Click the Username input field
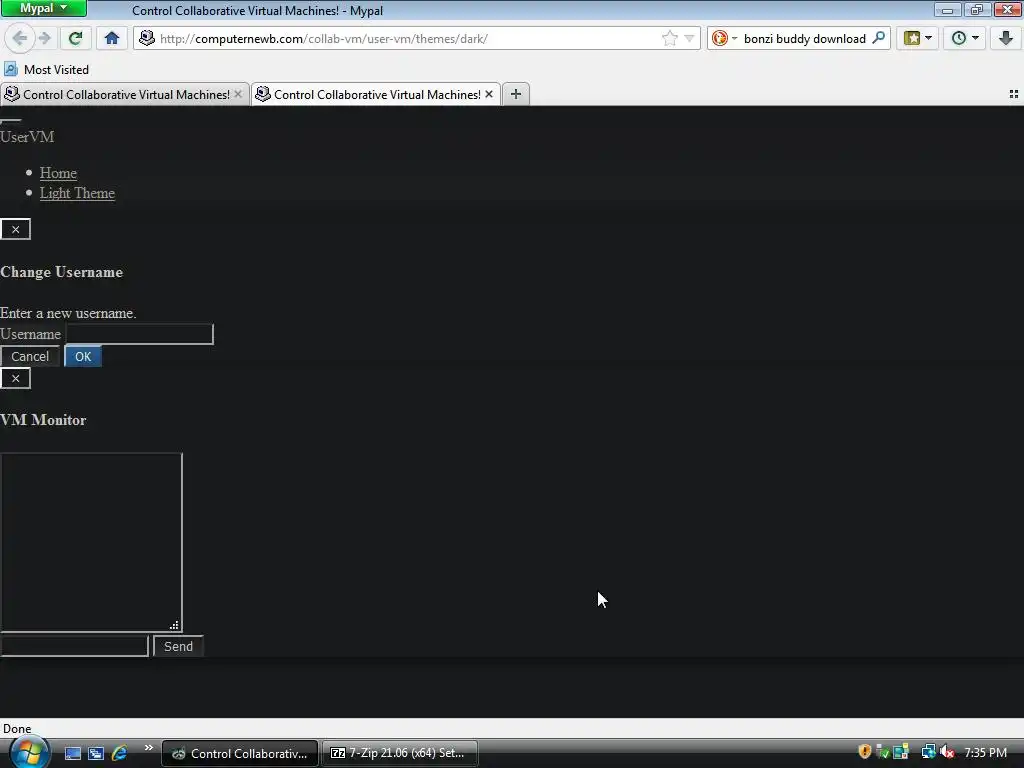This screenshot has width=1024, height=768. [x=140, y=334]
